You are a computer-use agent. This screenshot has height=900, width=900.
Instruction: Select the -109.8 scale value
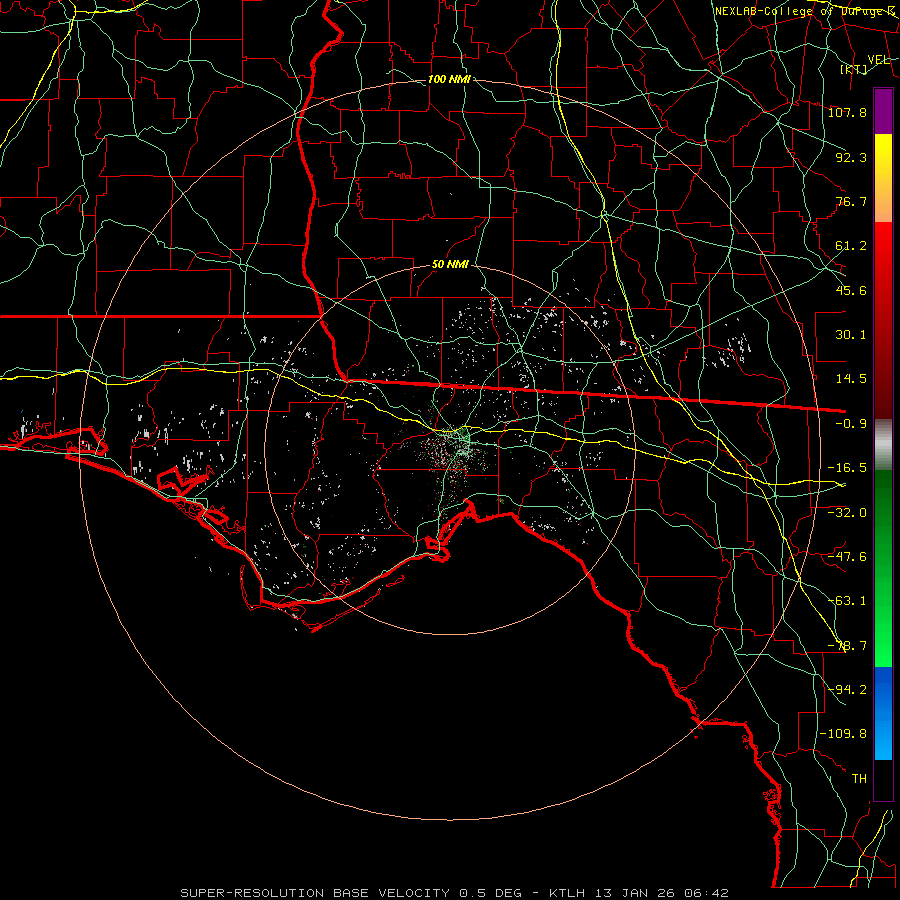tap(844, 734)
